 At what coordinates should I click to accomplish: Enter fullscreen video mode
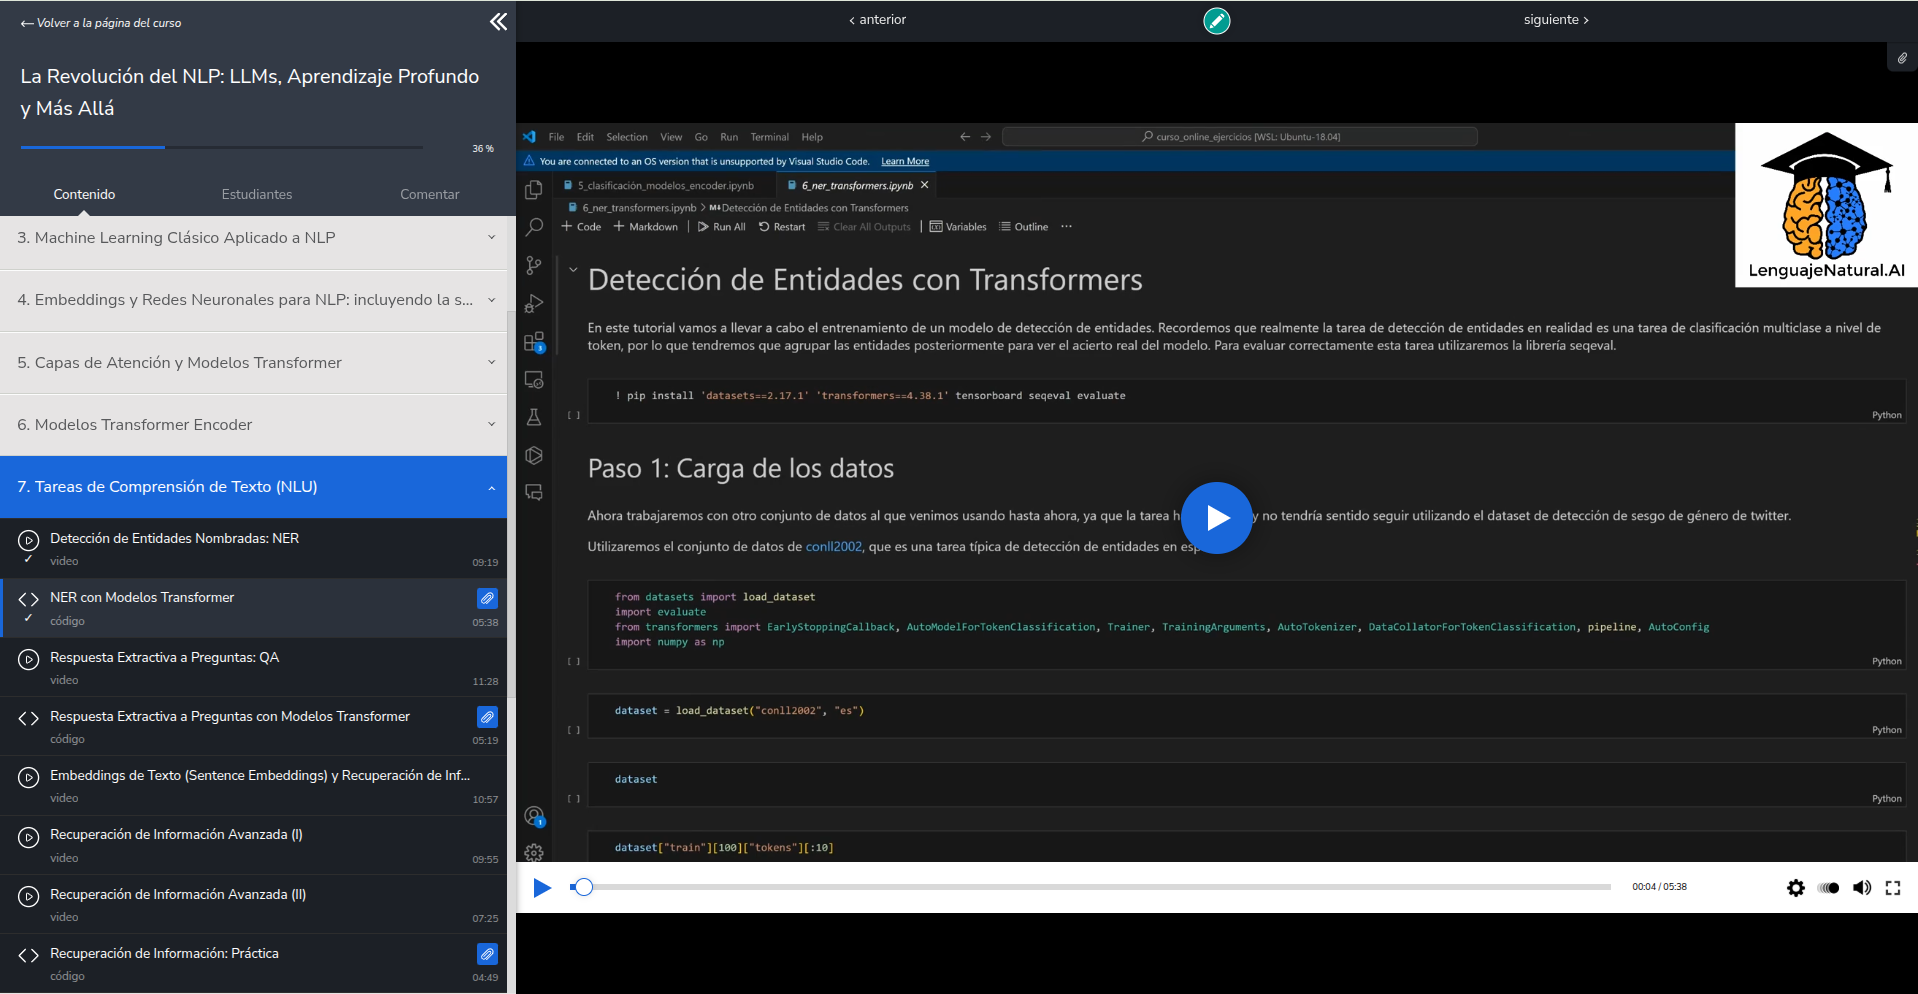(1893, 888)
